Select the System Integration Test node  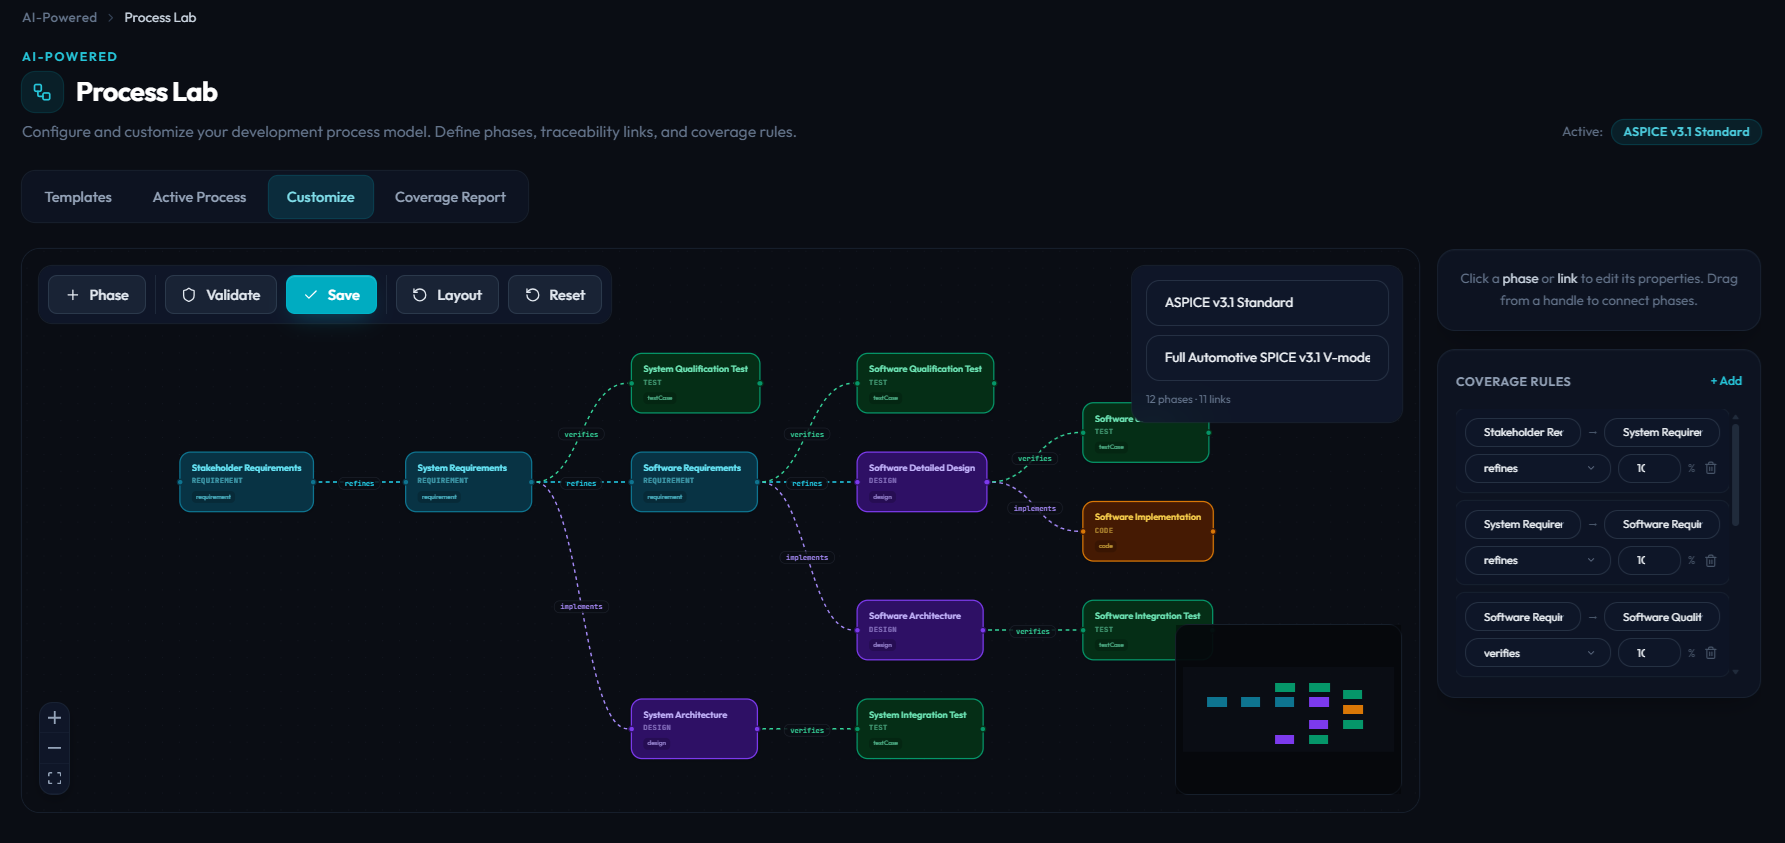(920, 729)
